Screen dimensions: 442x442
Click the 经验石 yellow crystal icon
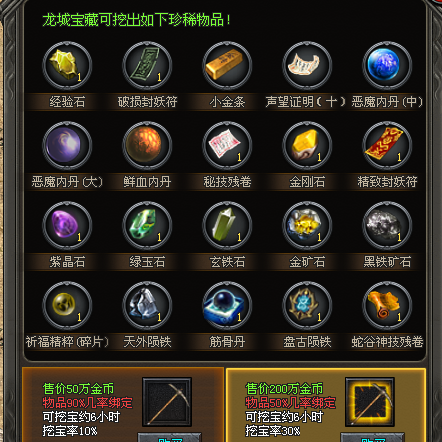67,65
